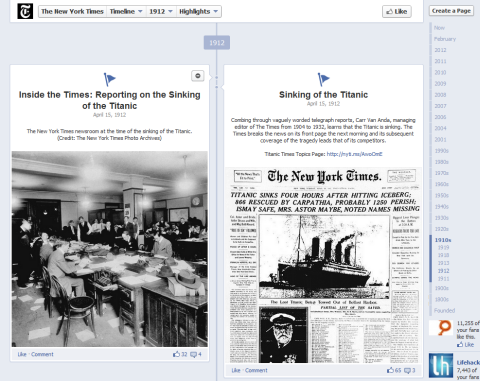View the 32 likes on newsroom post
The width and height of the screenshot is (480, 381).
pyautogui.click(x=180, y=354)
